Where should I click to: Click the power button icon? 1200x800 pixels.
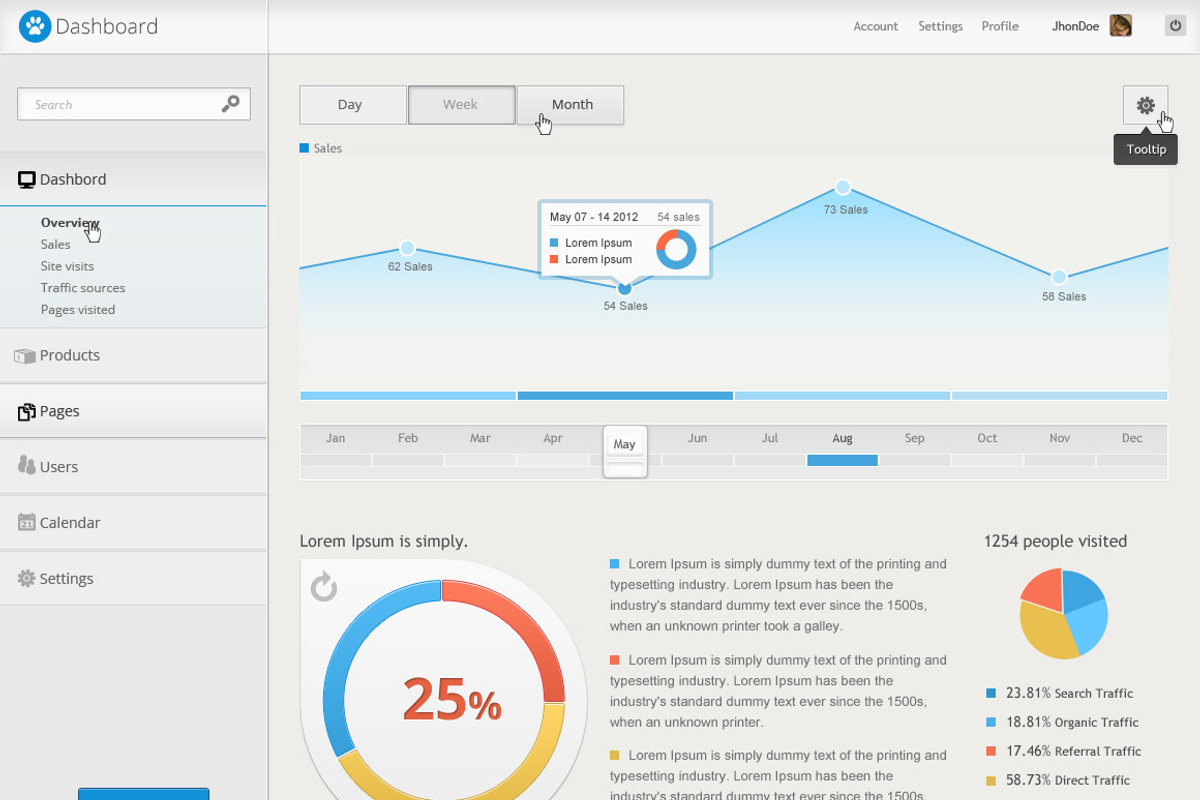(1175, 26)
